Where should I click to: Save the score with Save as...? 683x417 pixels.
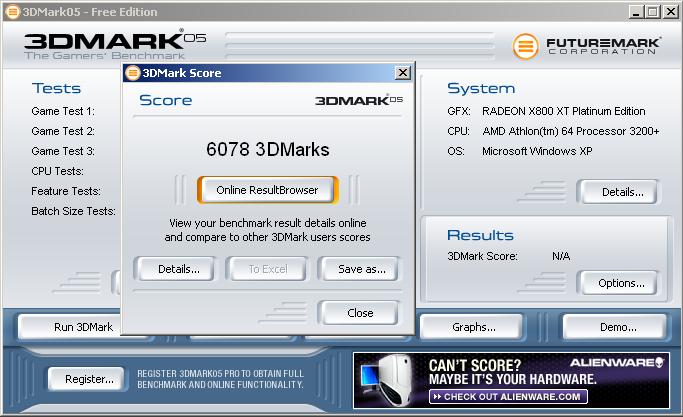pyautogui.click(x=359, y=269)
